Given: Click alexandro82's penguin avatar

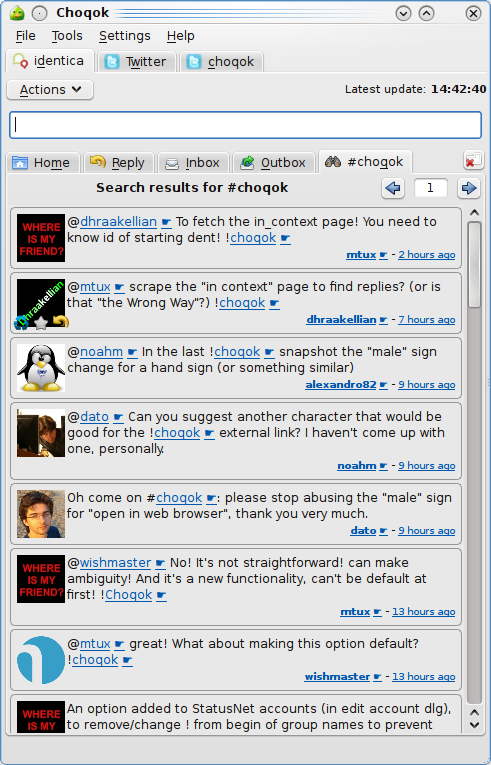Looking at the screenshot, I should (x=41, y=368).
